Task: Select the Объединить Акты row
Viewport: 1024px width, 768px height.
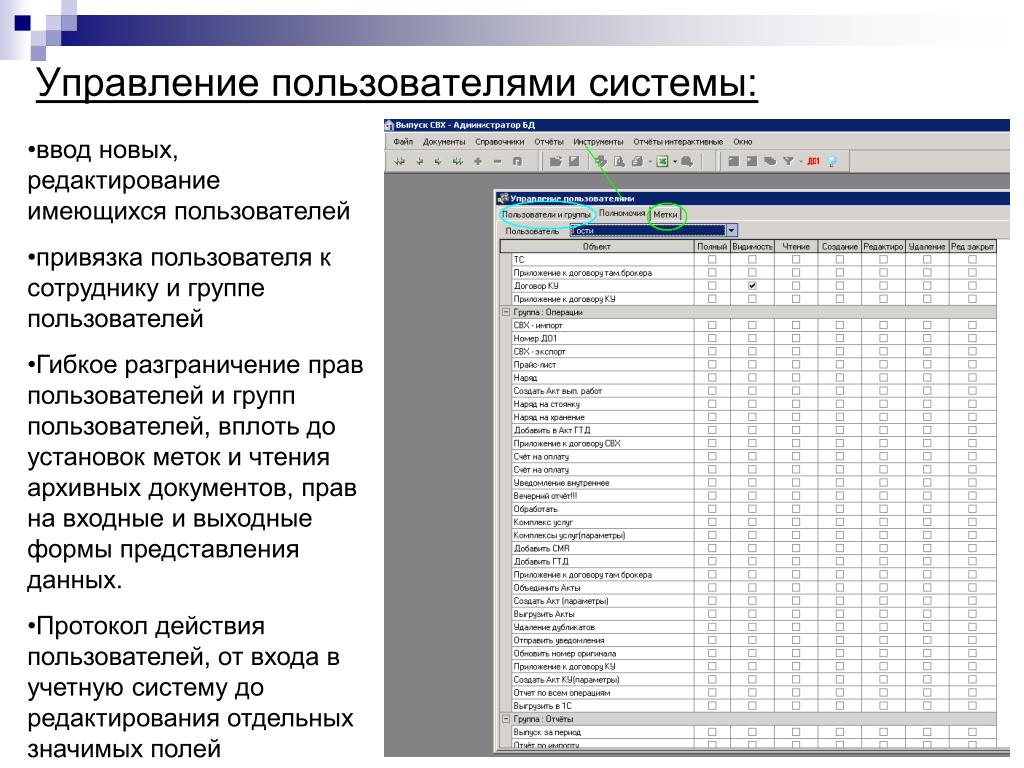Action: point(602,588)
